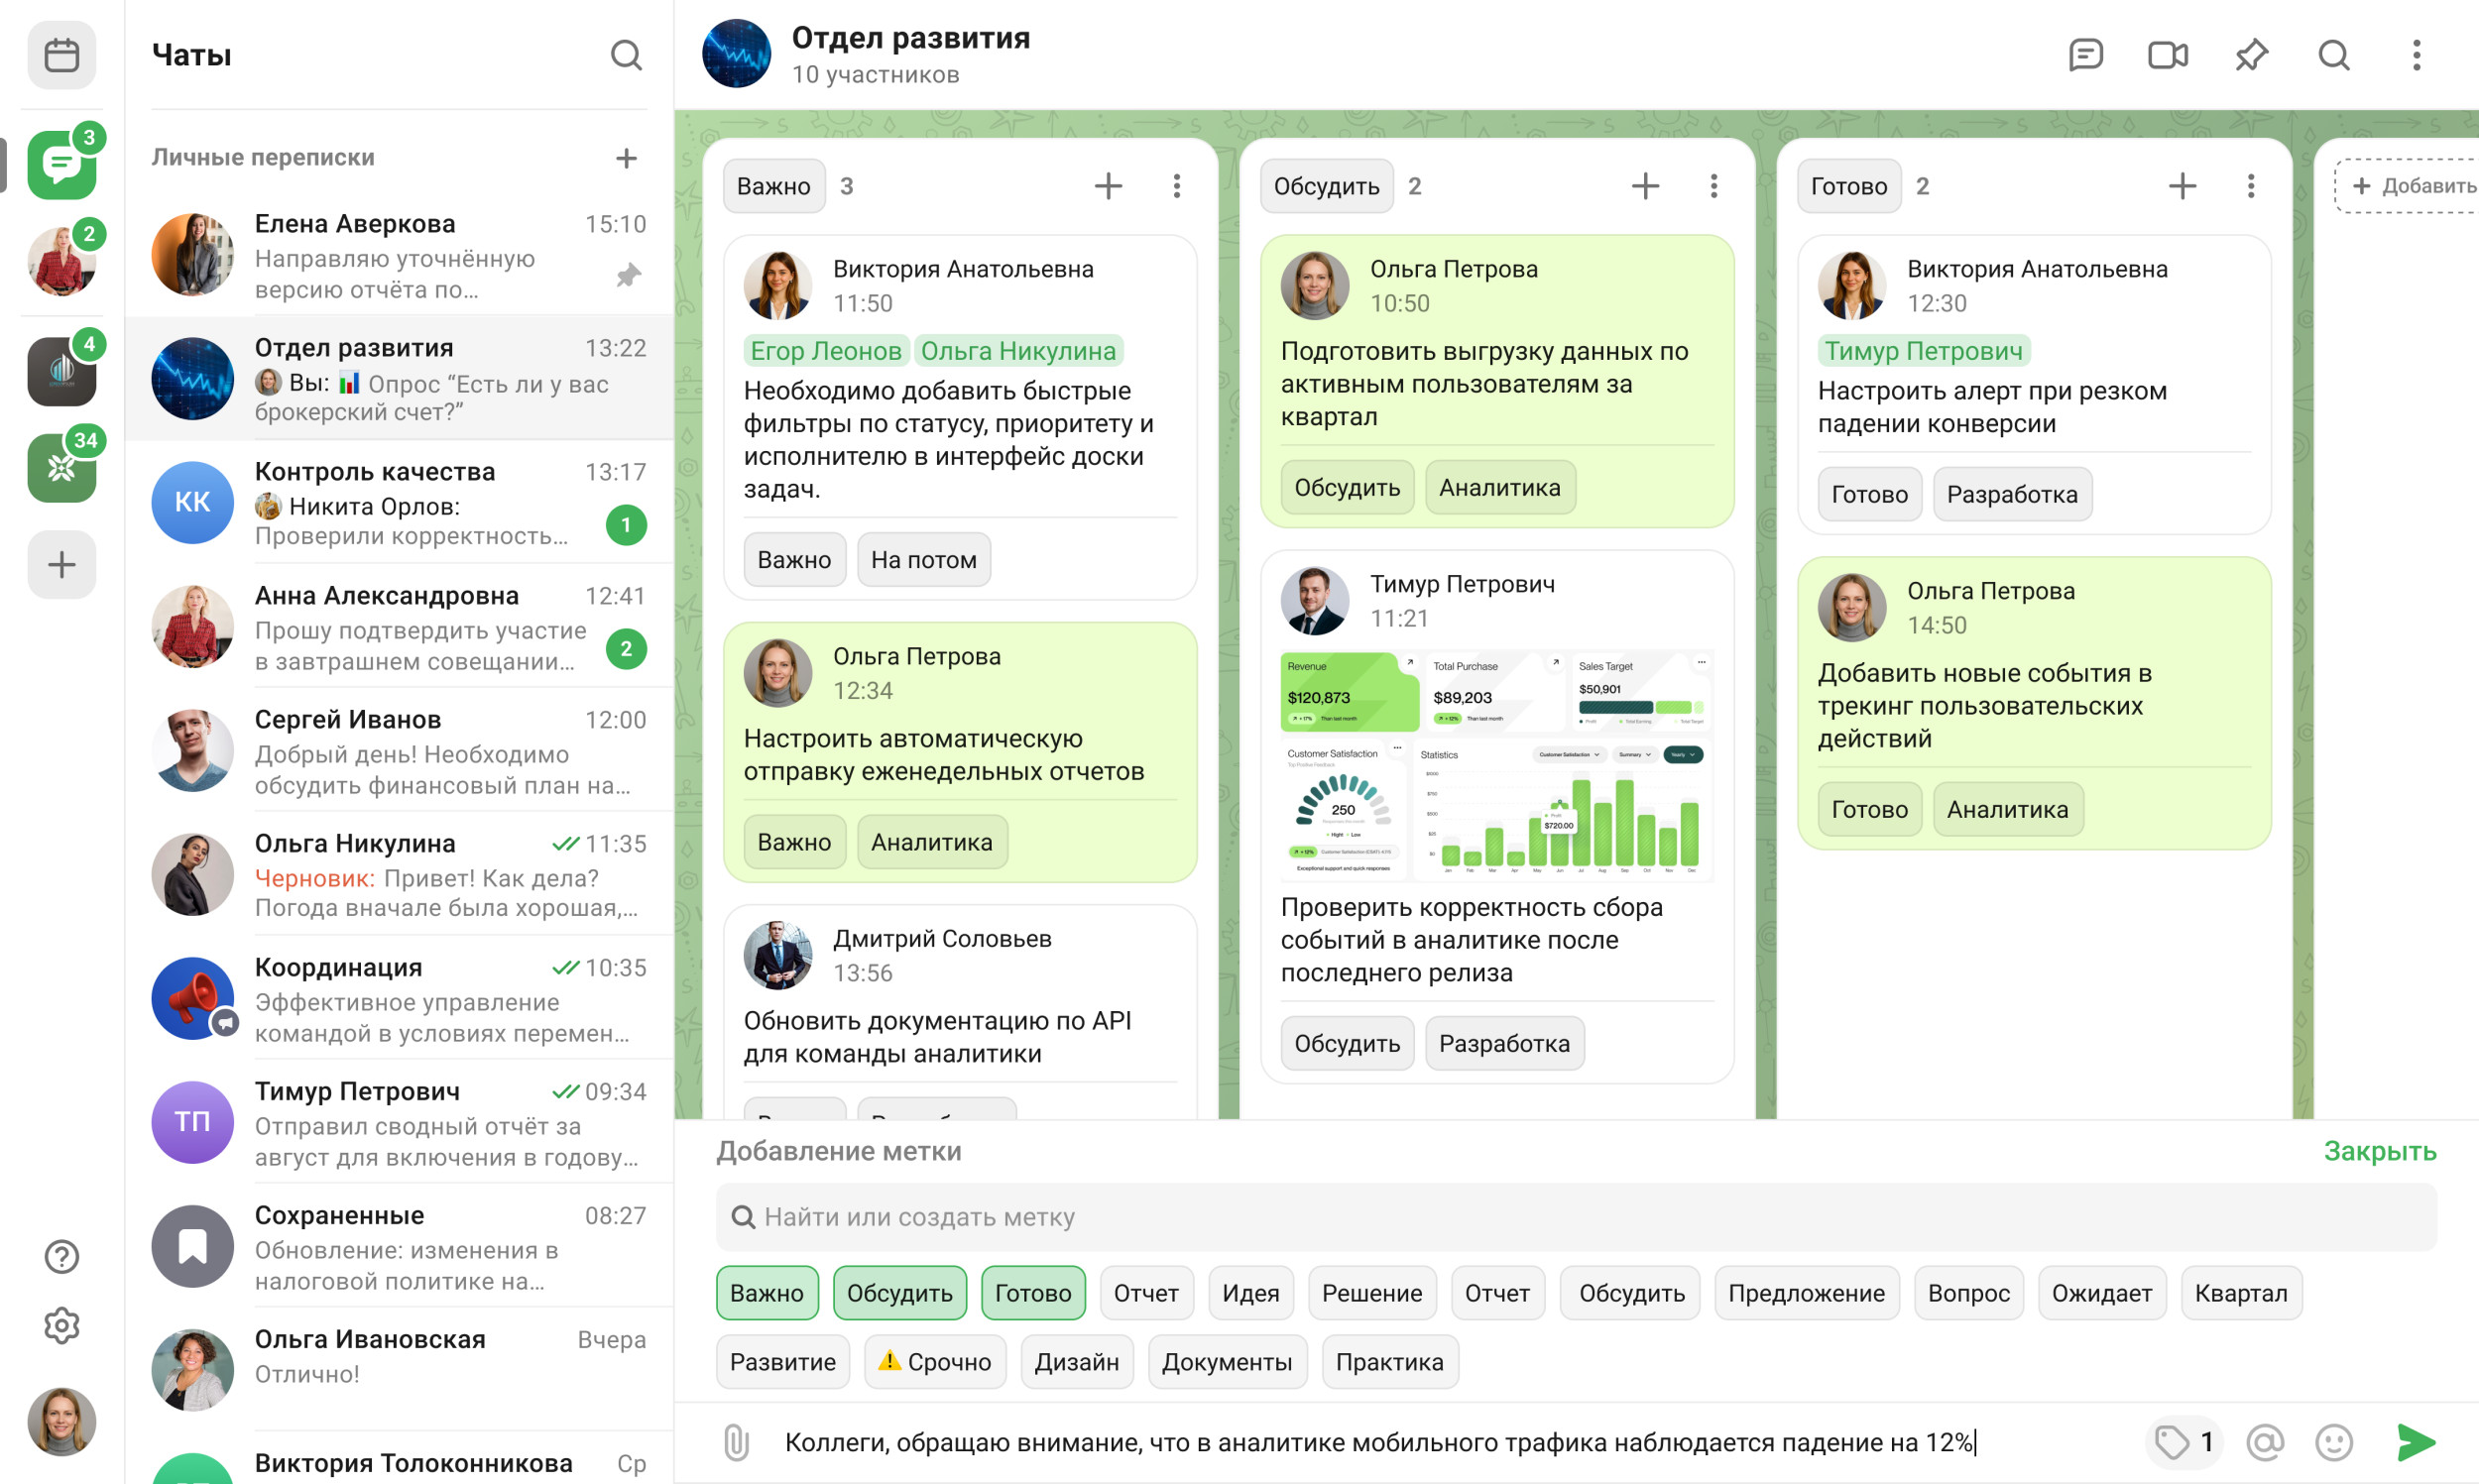Enable the Срочно tag chip

coord(934,1362)
